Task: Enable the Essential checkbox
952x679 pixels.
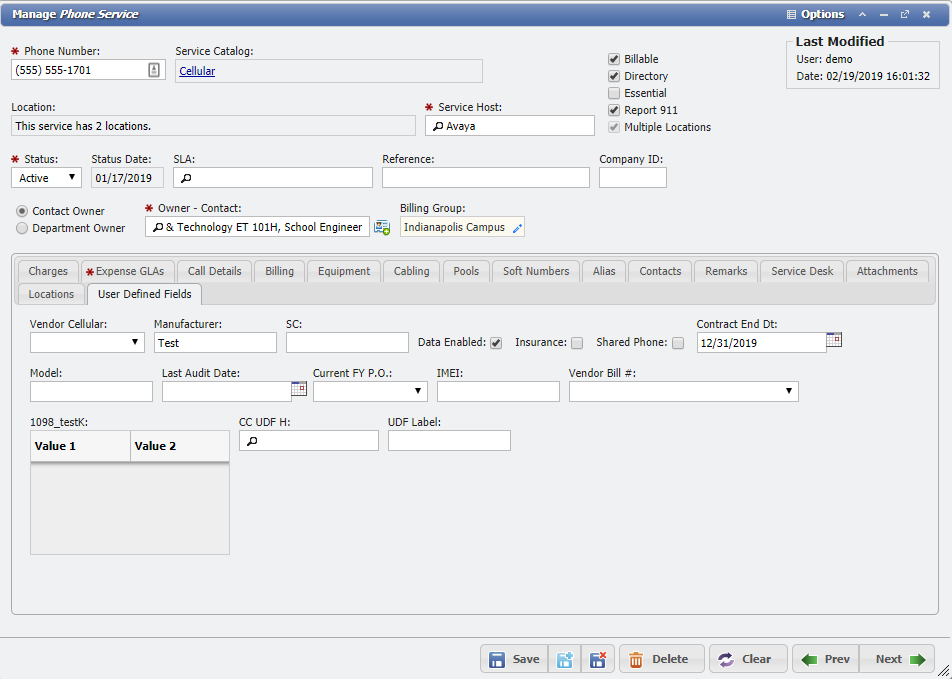Action: [613, 93]
